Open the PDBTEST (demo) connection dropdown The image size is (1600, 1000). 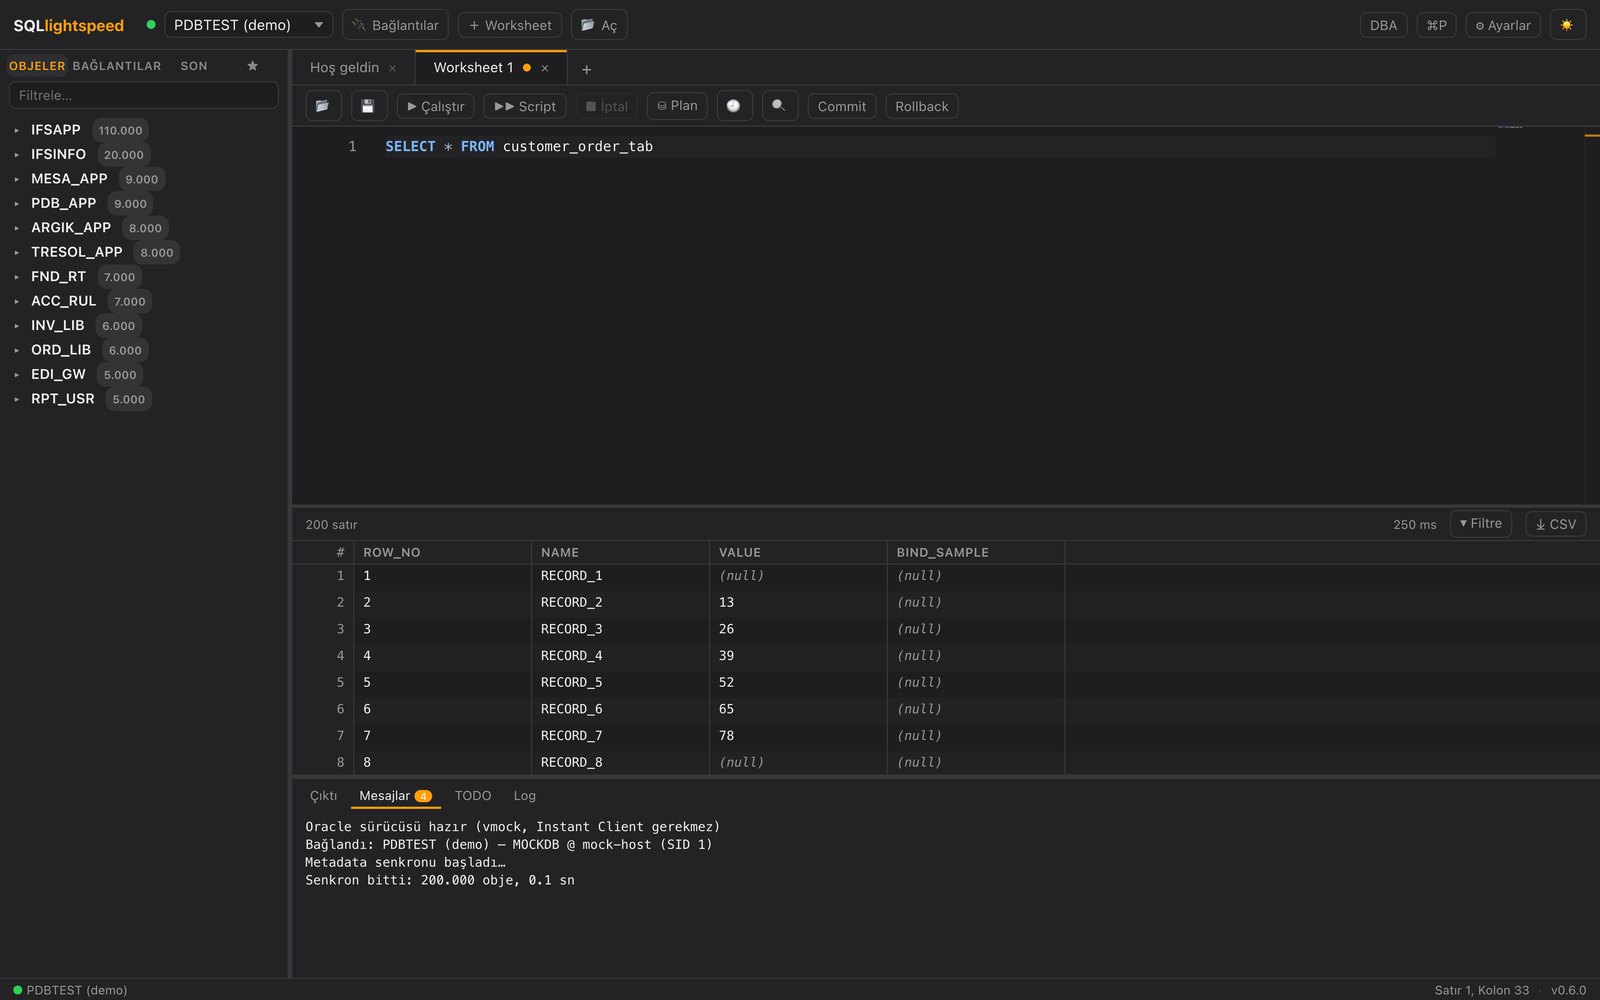tap(248, 25)
